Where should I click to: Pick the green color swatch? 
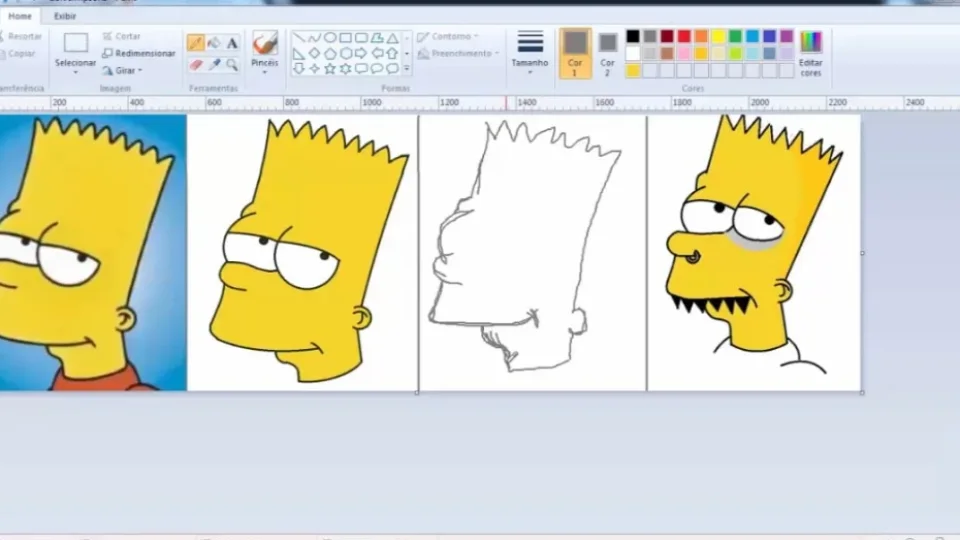[735, 37]
